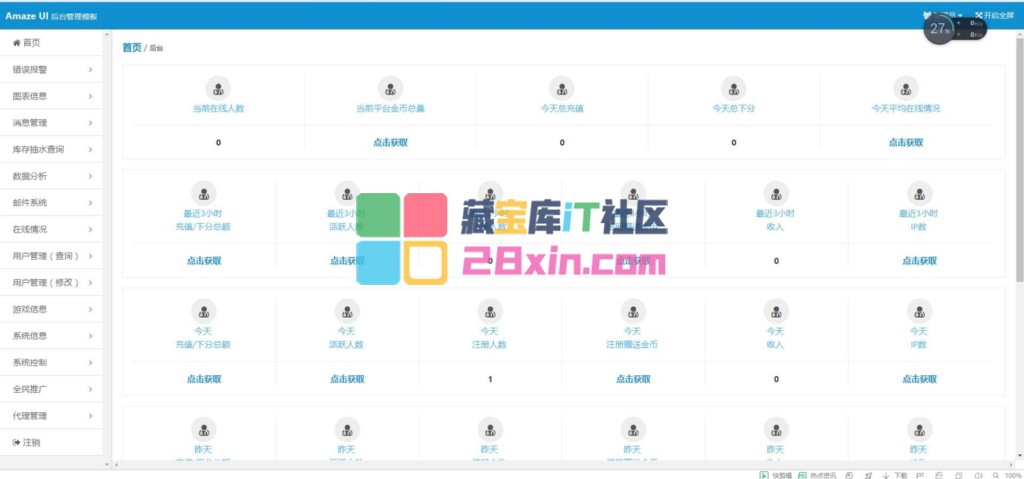Click the speaker mute icon in status bar
Screen dimensions: 1024x479
click(978, 475)
